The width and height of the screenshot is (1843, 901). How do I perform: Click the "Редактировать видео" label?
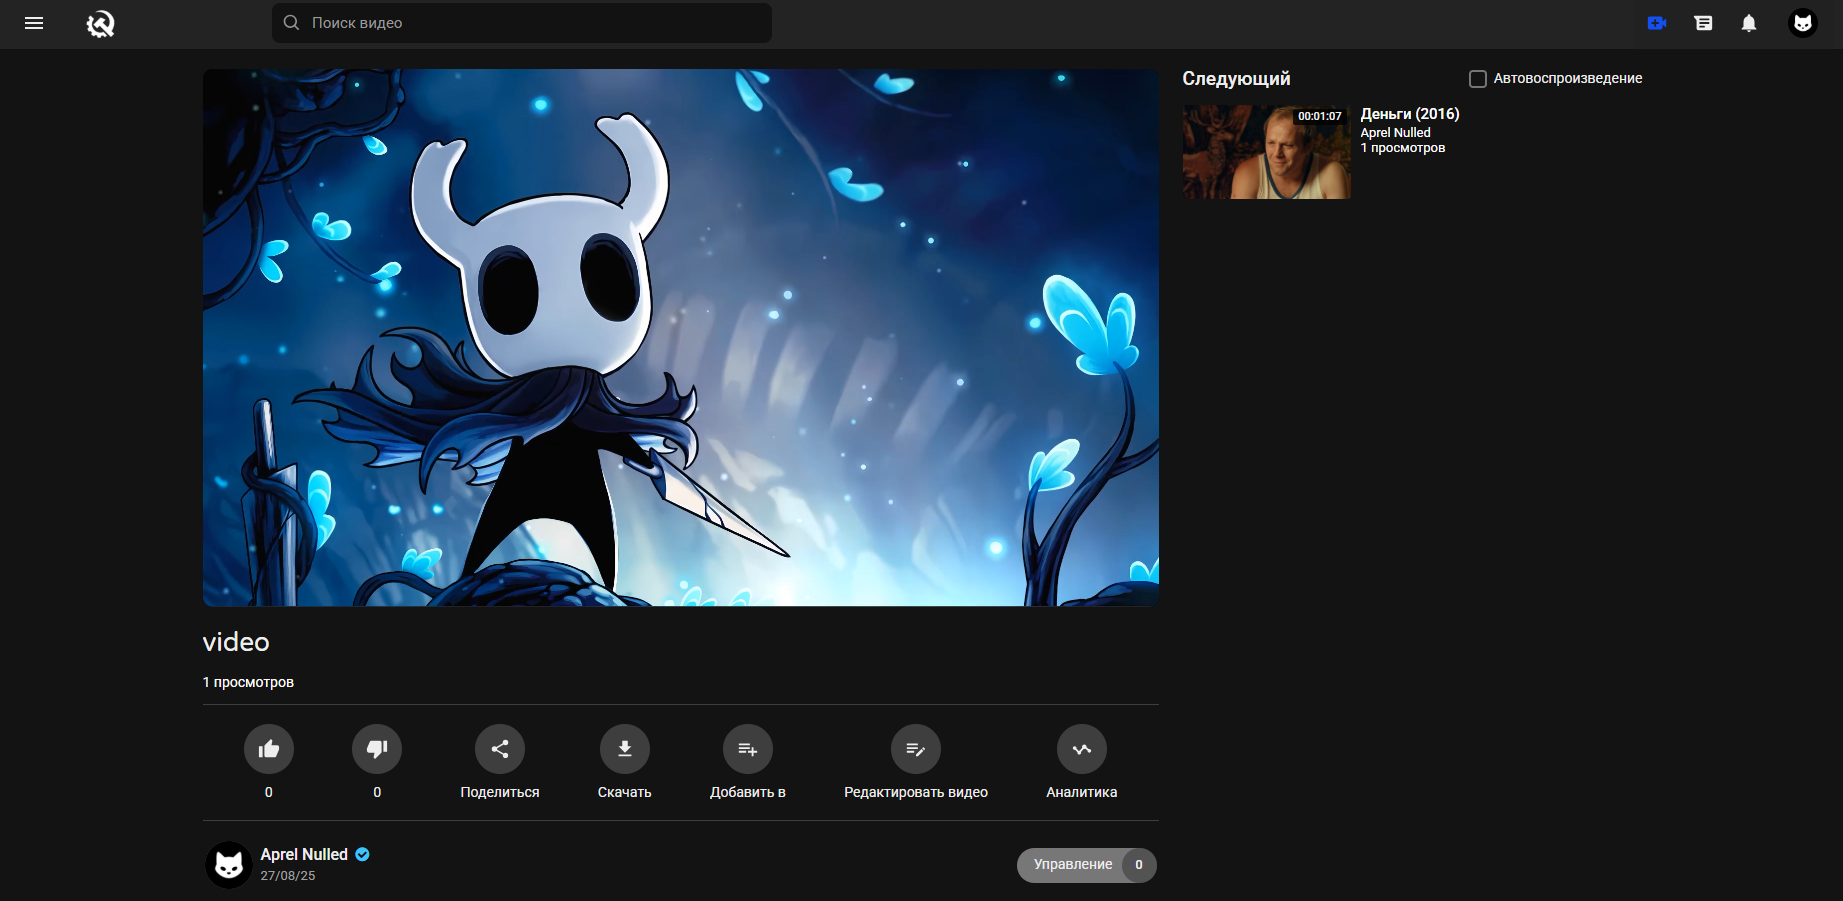click(916, 792)
